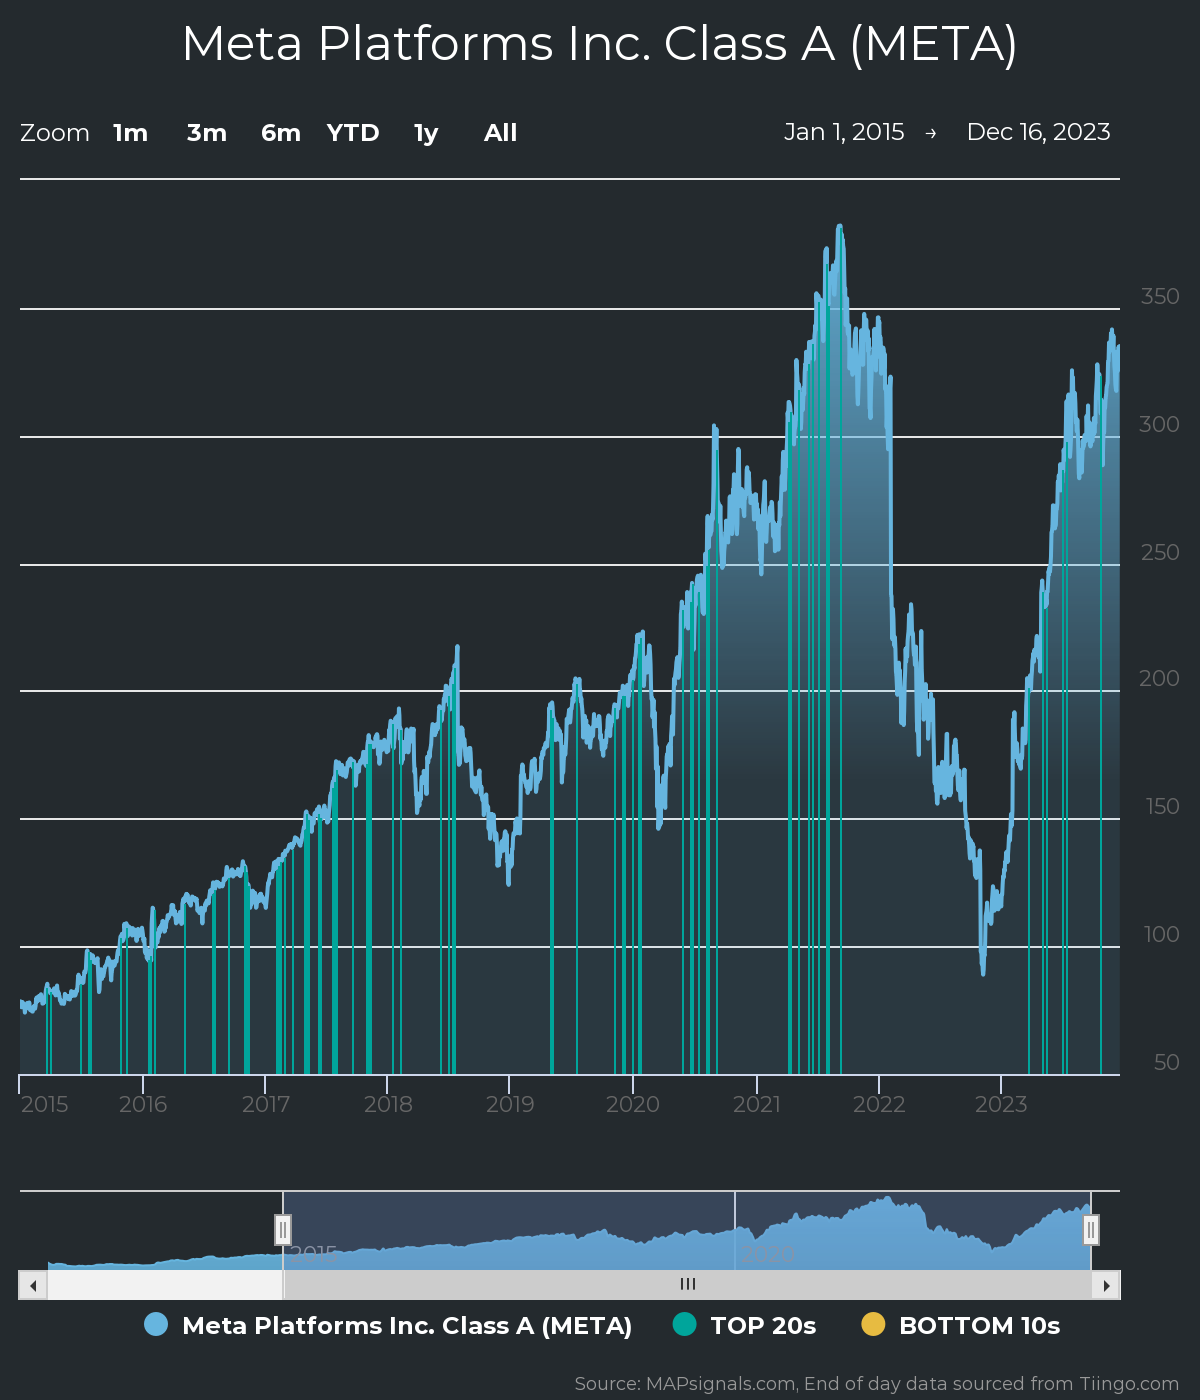Click the 2023 x-axis label
This screenshot has width=1200, height=1400.
coord(1001,1104)
